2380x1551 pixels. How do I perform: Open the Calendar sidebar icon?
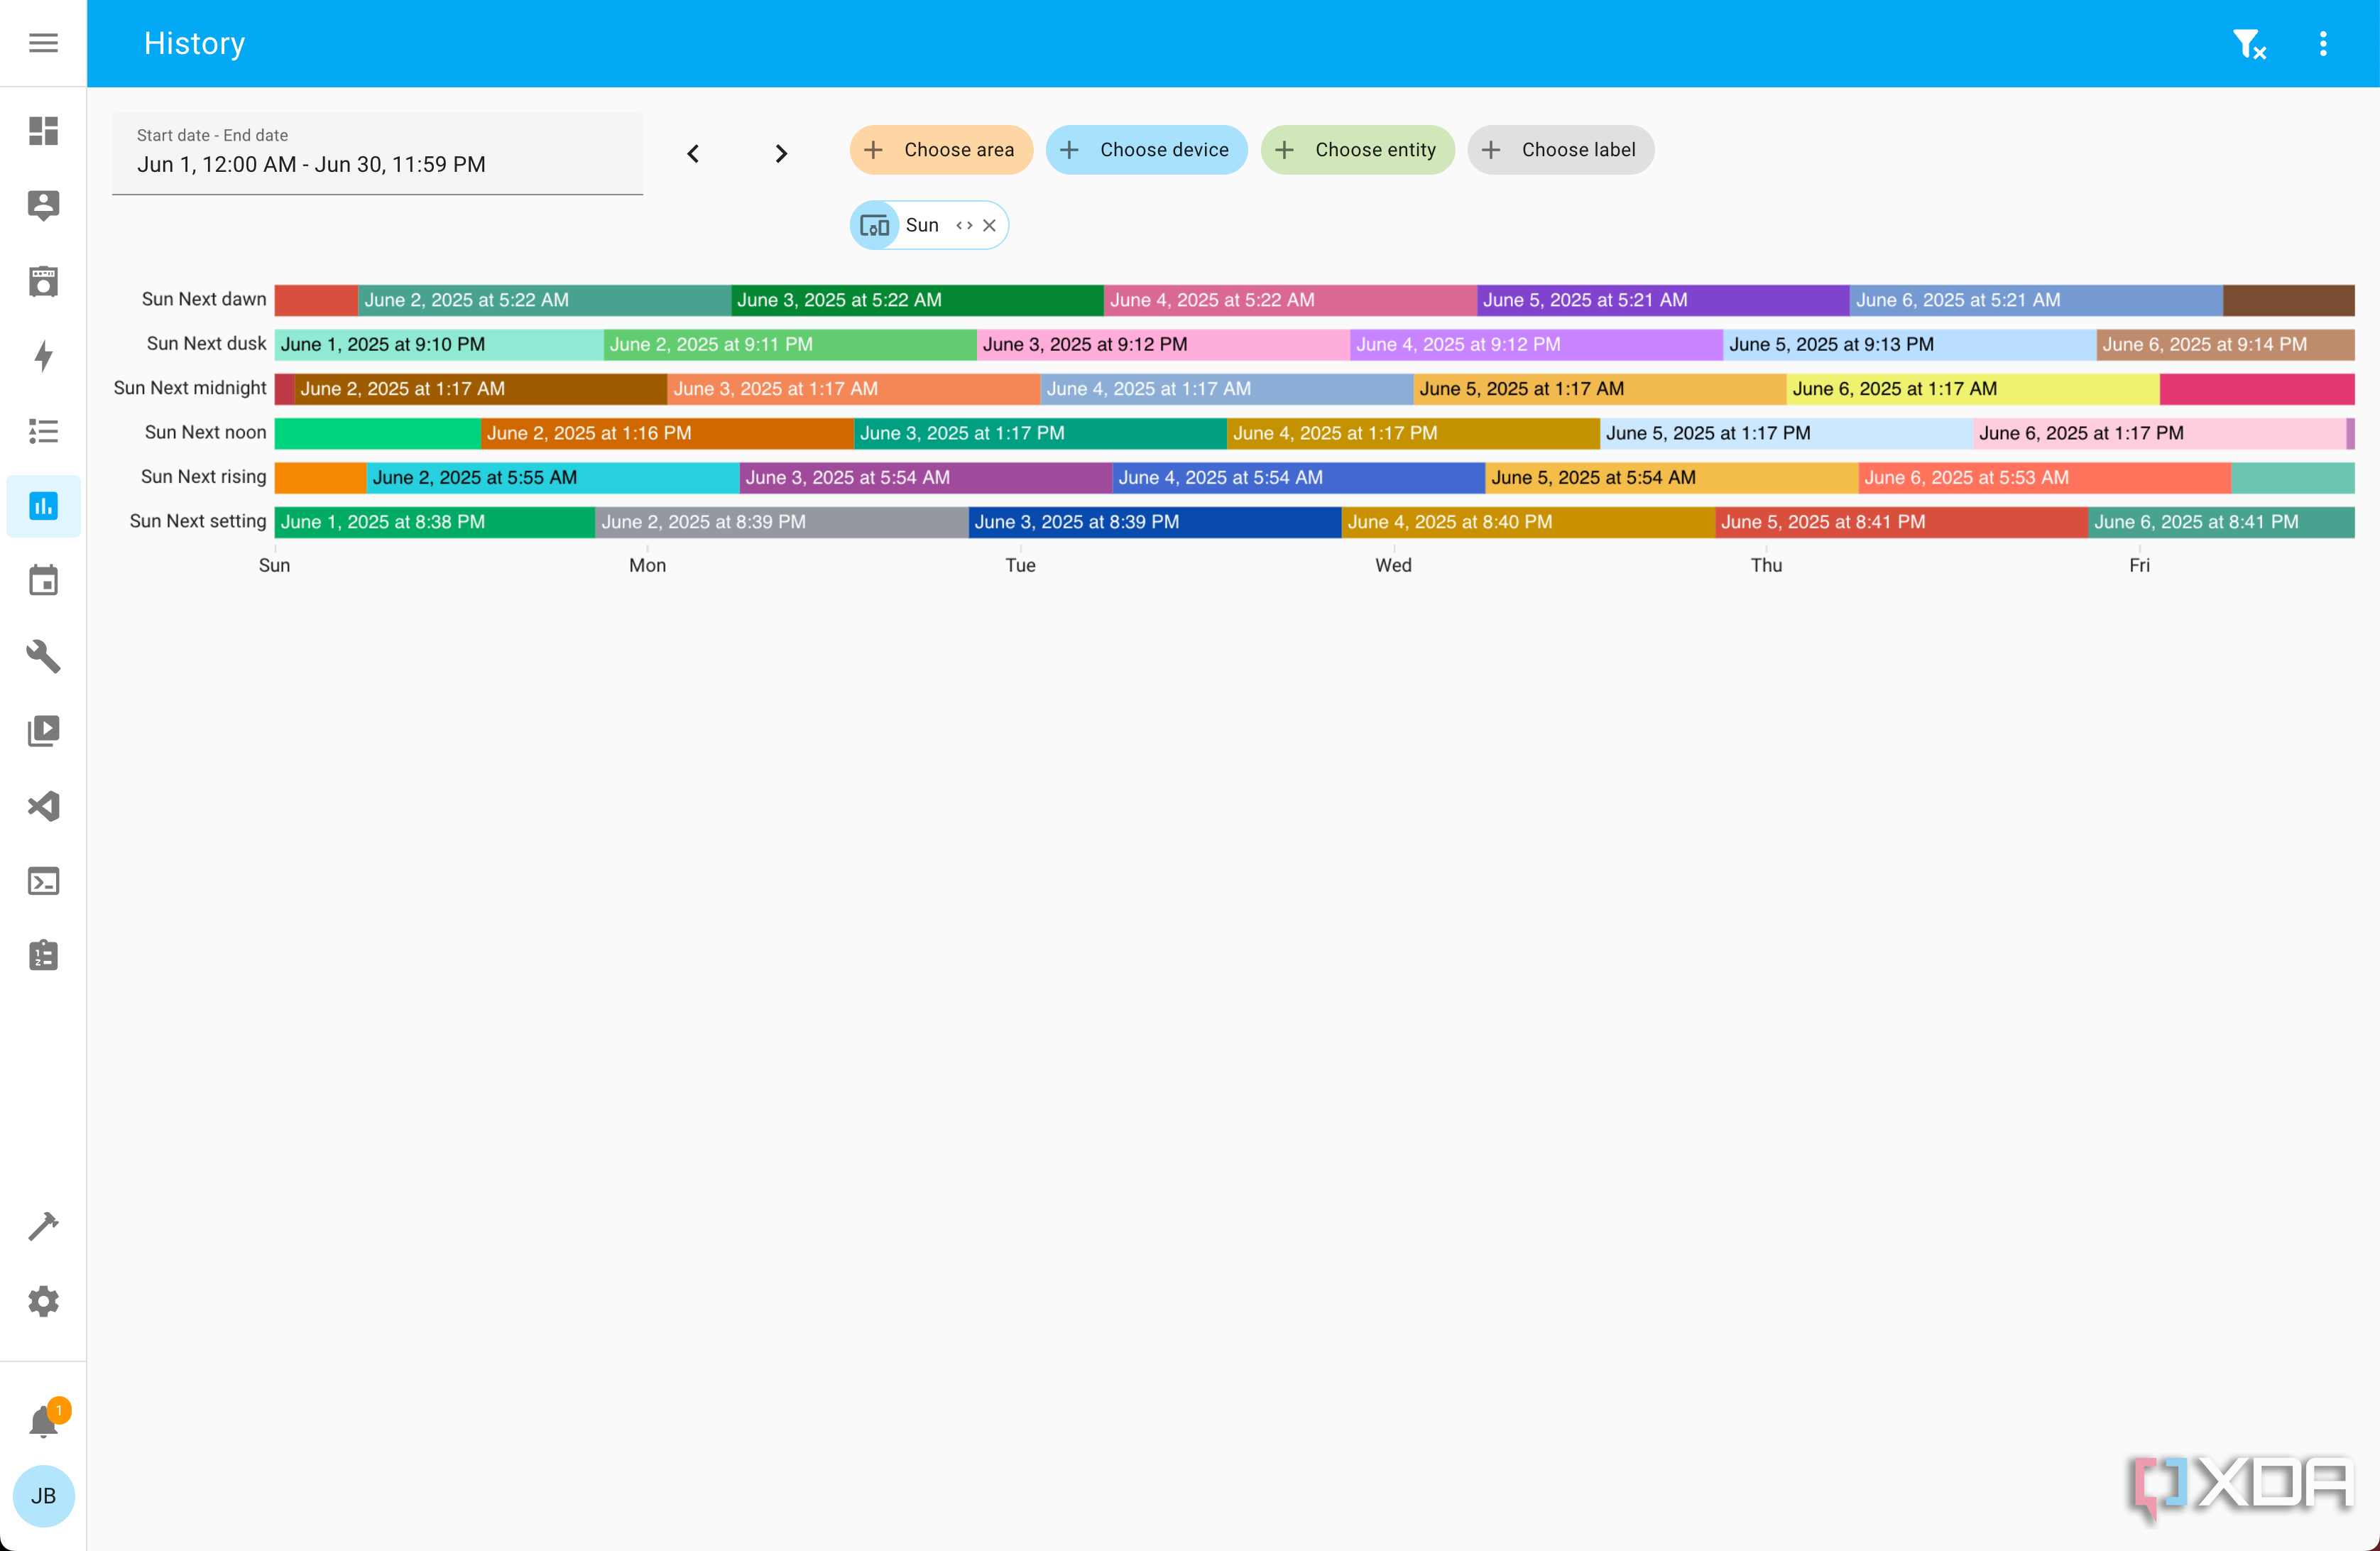pyautogui.click(x=43, y=581)
